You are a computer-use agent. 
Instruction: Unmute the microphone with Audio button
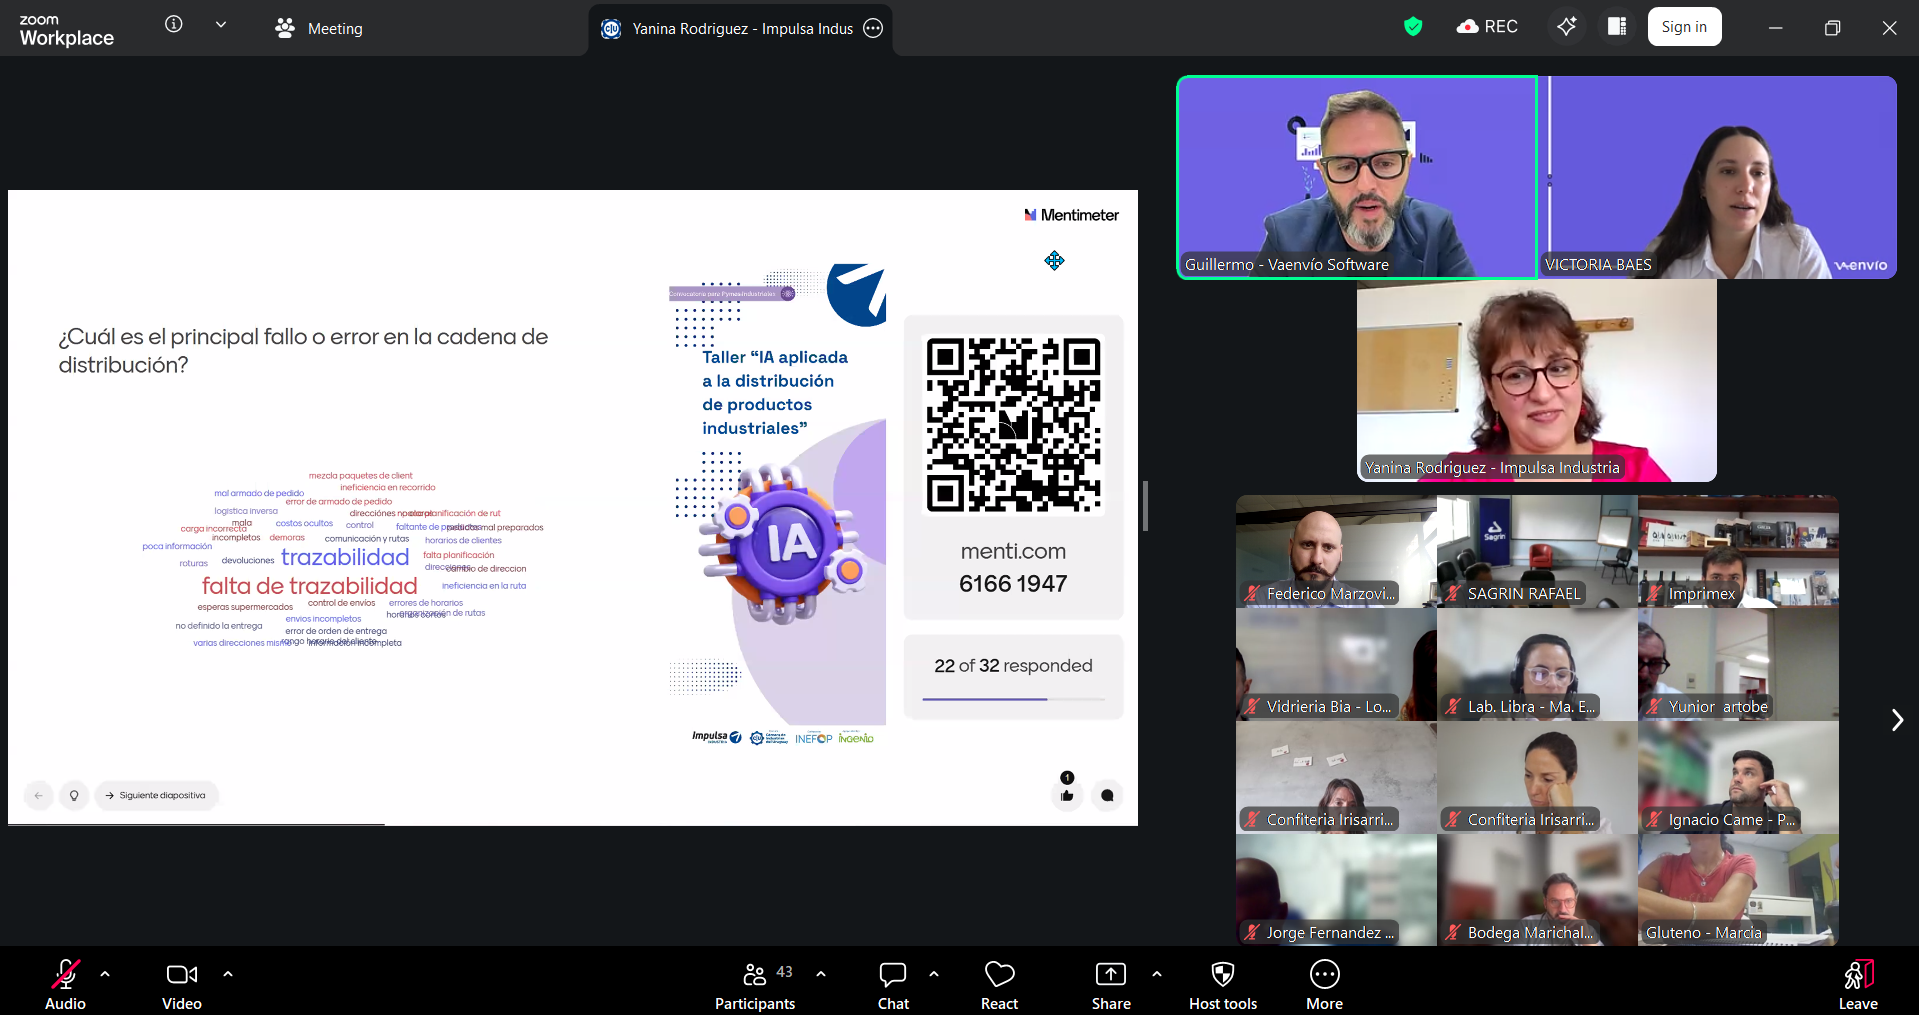pos(66,985)
